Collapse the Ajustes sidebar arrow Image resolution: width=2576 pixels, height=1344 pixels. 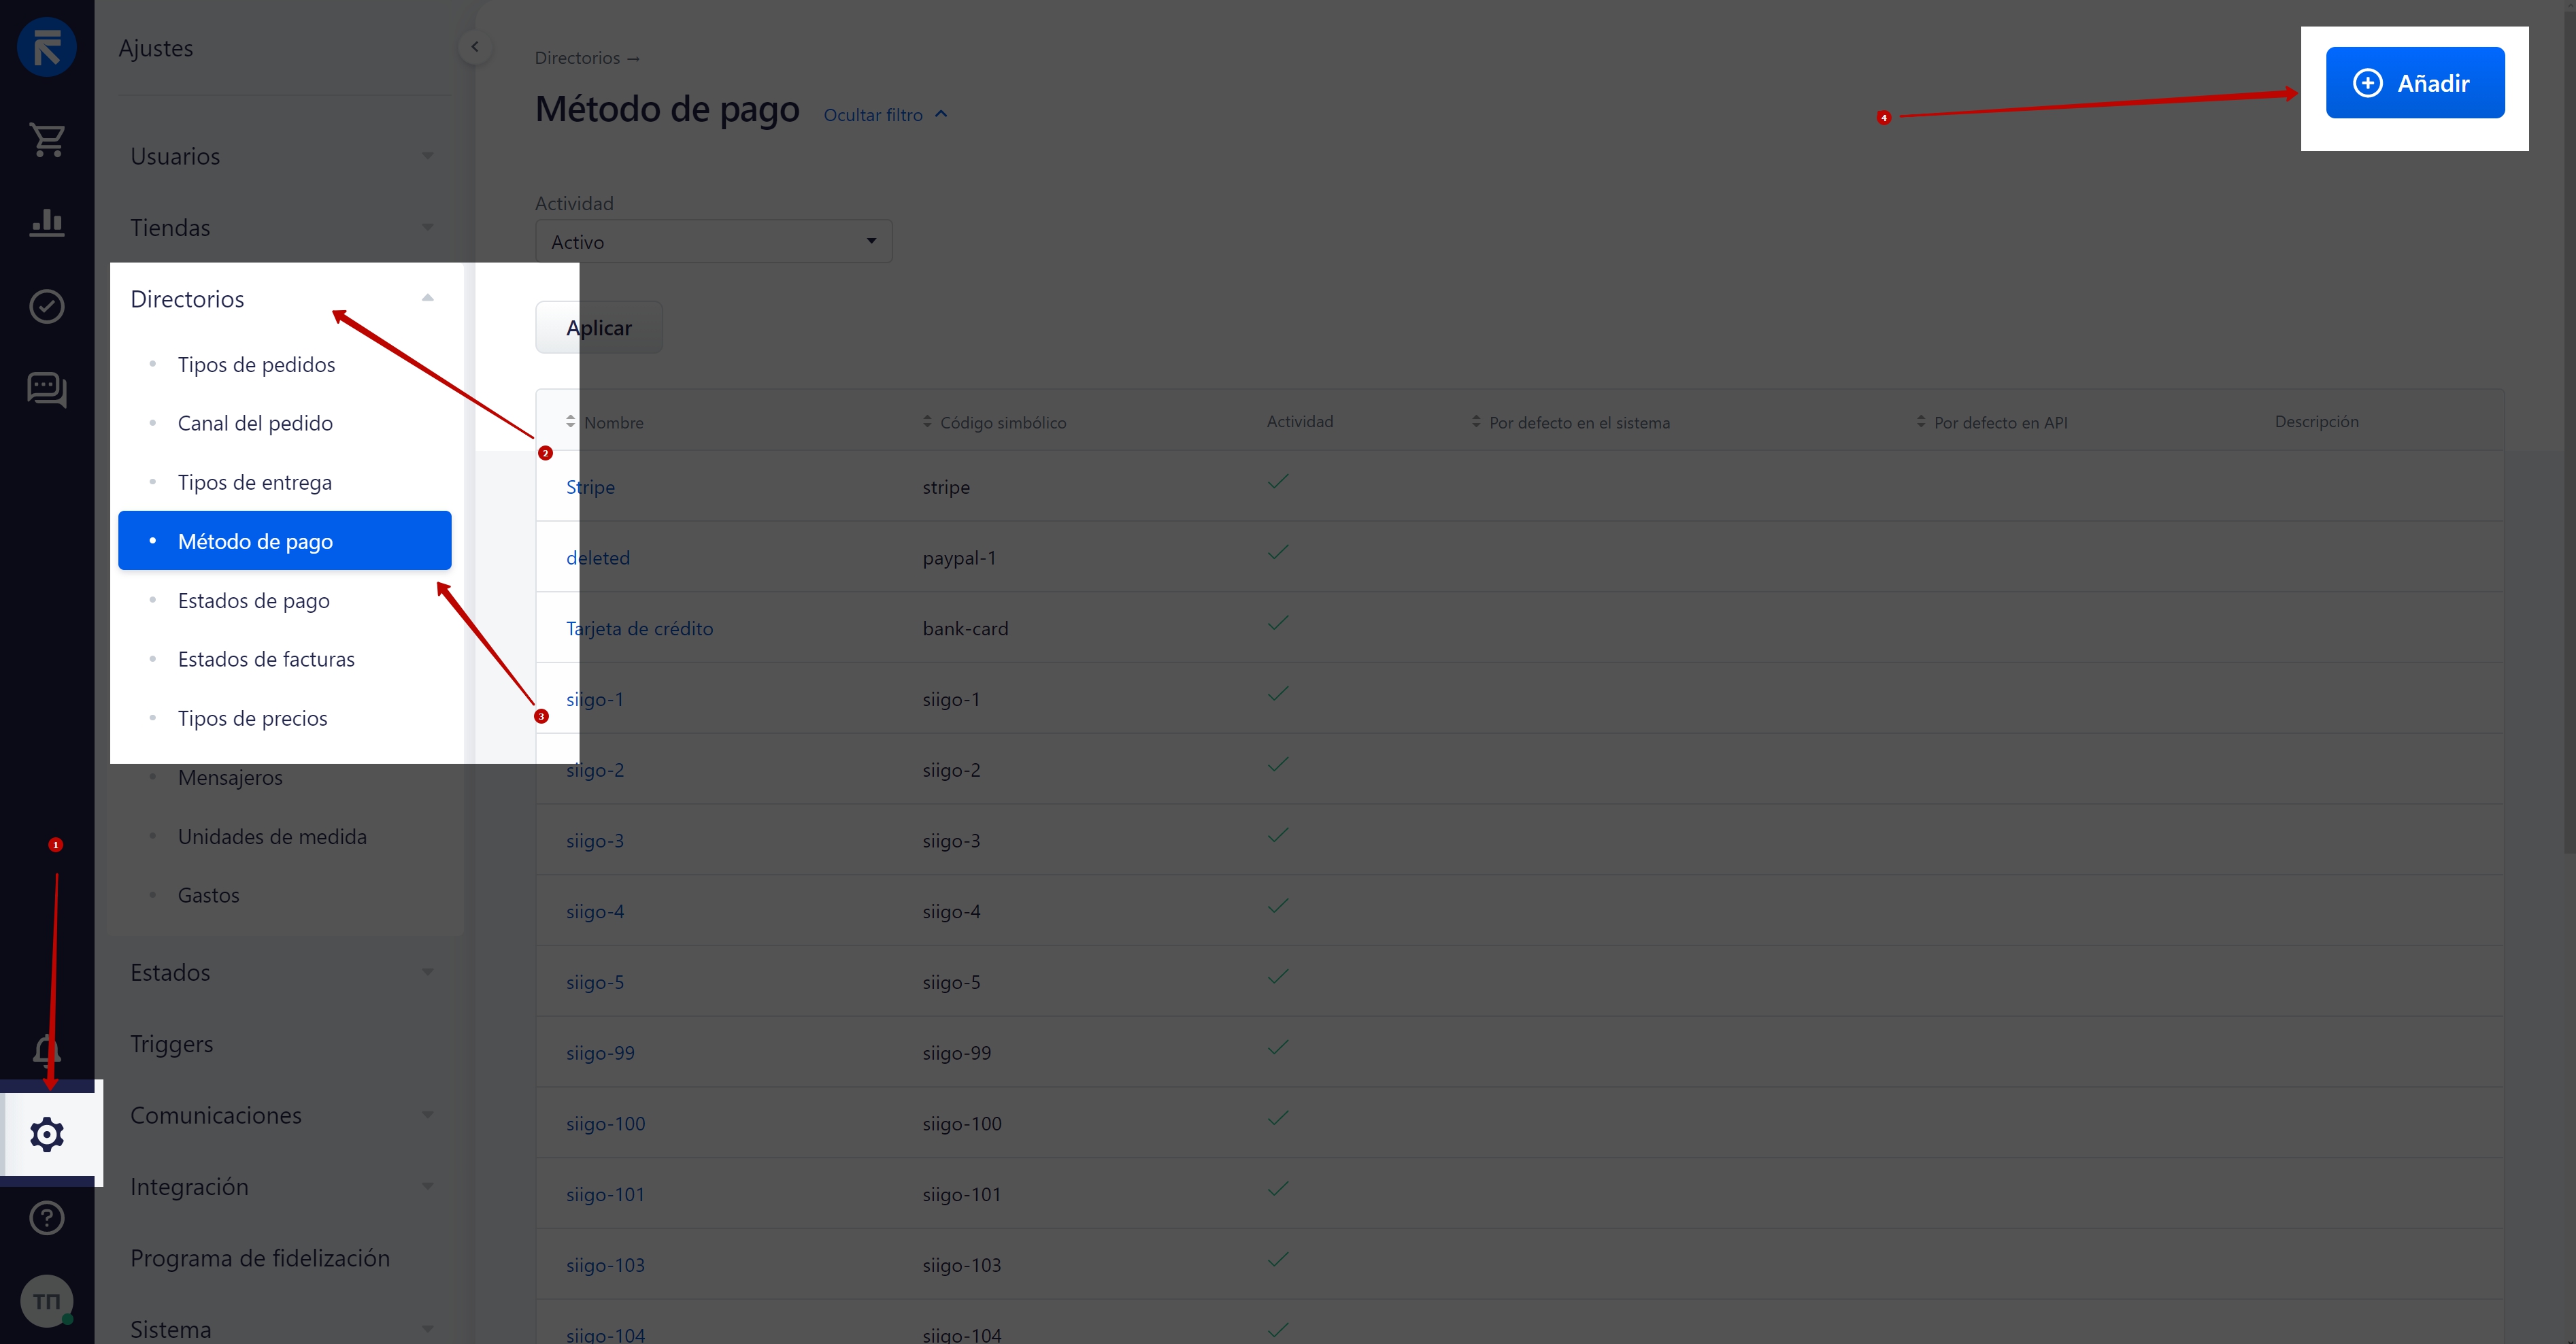(x=475, y=47)
